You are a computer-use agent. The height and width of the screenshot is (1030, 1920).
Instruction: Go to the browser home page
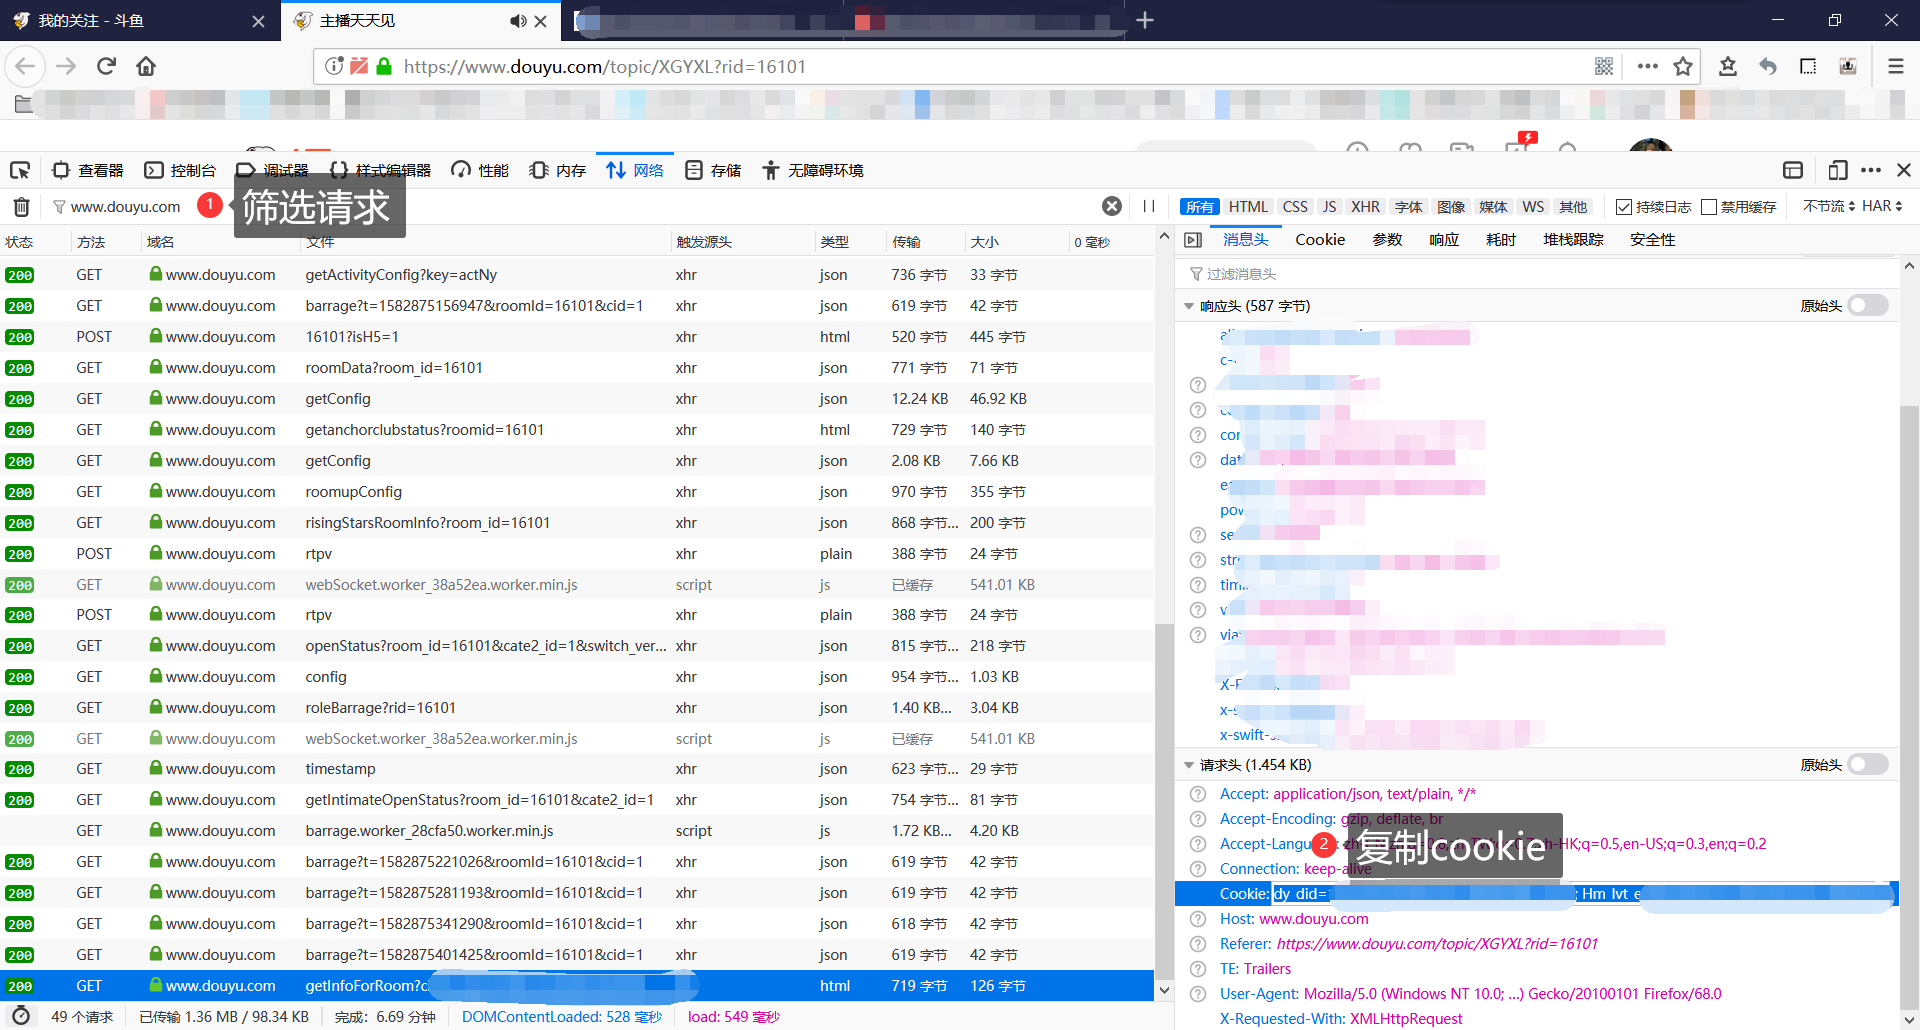click(x=146, y=66)
